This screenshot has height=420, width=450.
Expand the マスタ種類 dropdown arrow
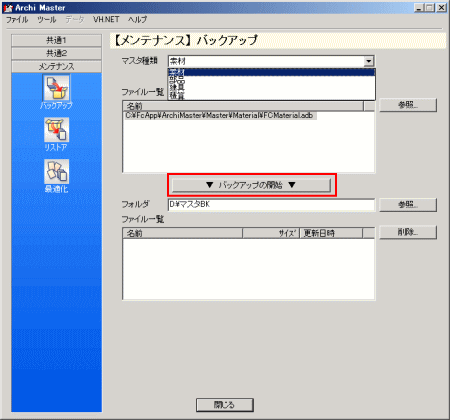coord(369,61)
